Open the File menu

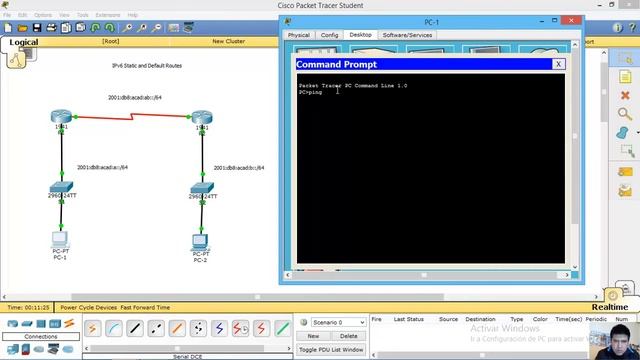pos(7,15)
